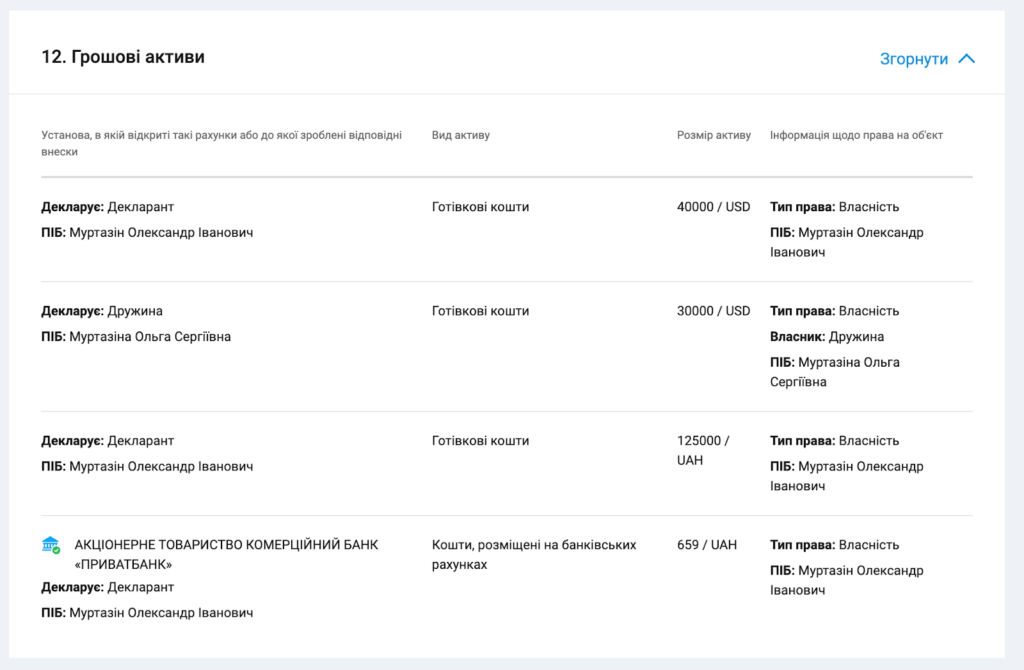Click 'ПІБ: Муртазіна Ольга Сергіївна' in left column
This screenshot has height=670, width=1024.
tap(136, 337)
